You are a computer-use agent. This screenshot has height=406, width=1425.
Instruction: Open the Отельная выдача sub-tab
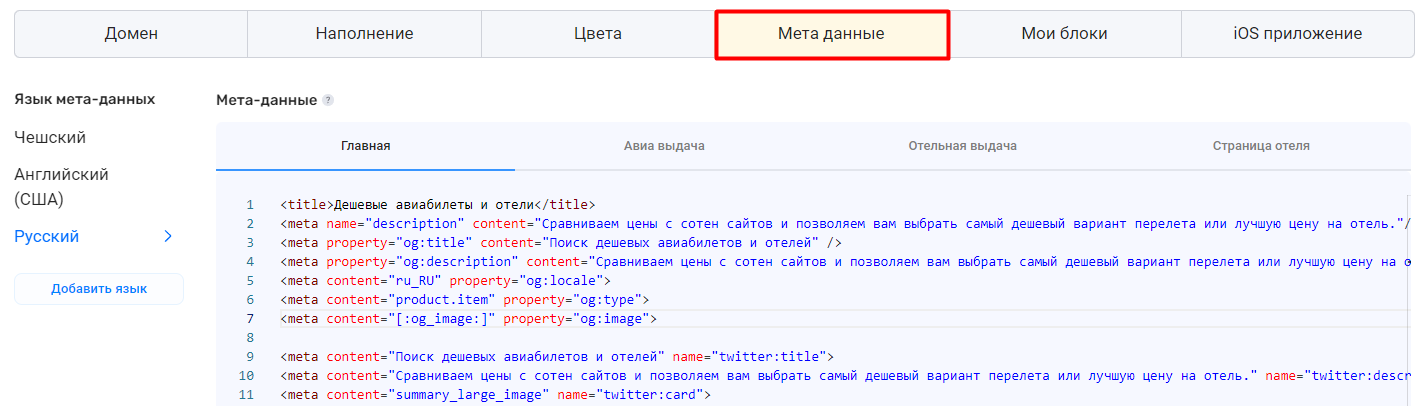pos(963,146)
